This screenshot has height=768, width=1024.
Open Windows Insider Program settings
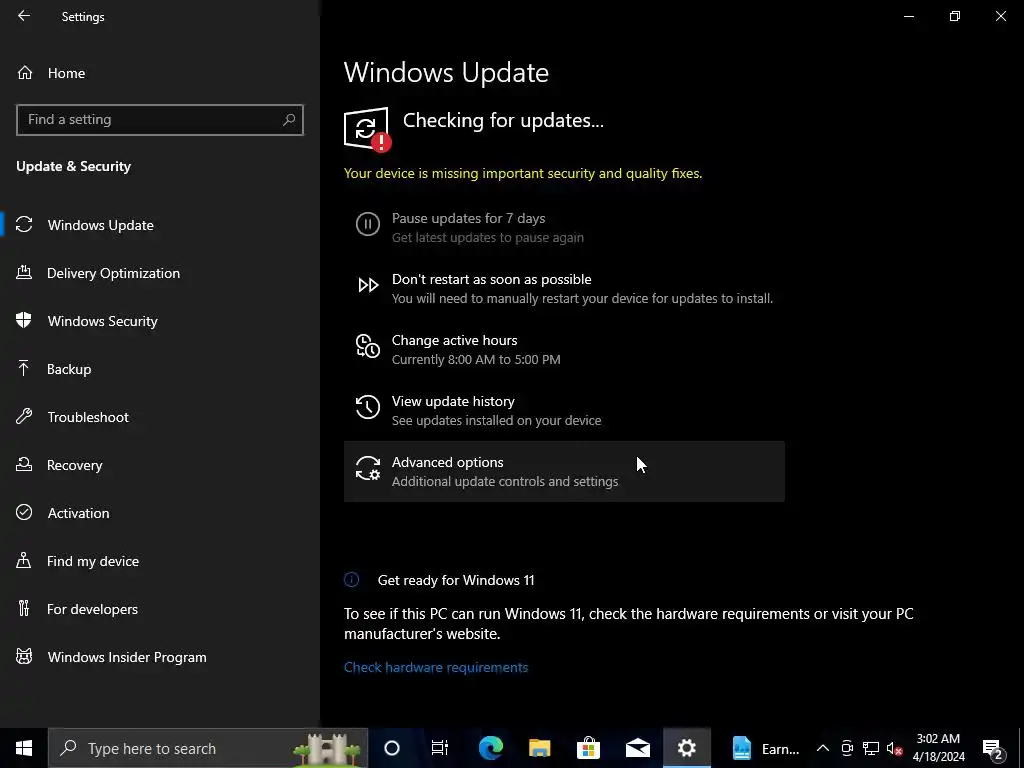[160, 657]
